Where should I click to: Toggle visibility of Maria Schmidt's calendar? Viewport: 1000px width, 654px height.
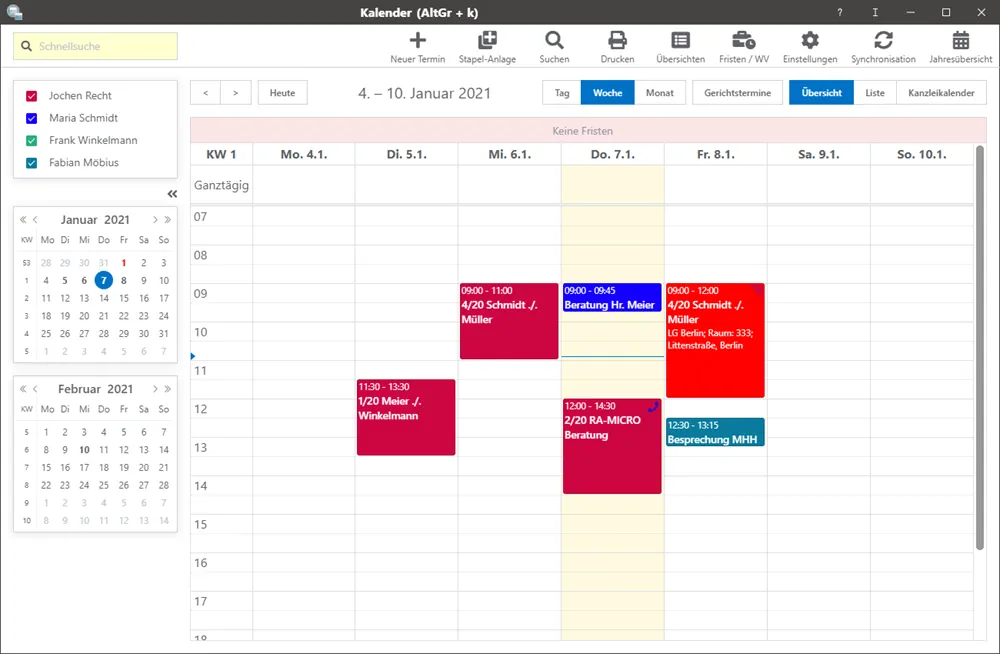pos(31,118)
